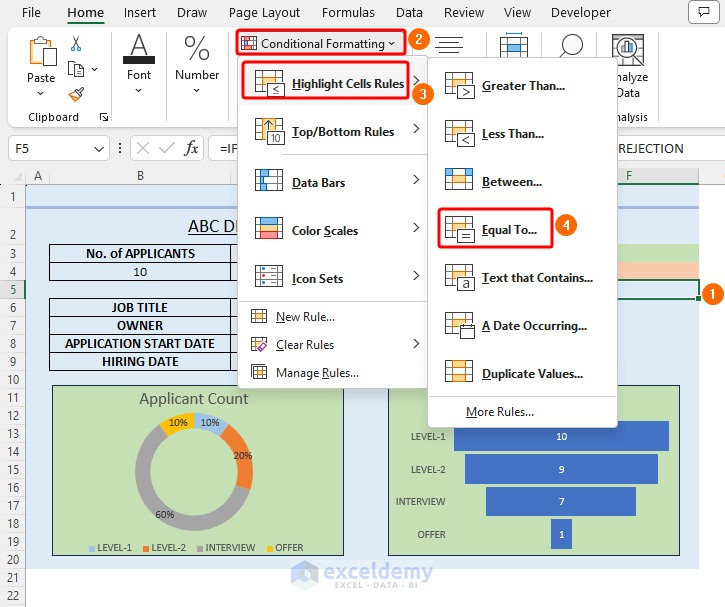
Task: Switch to the Insert tab
Action: pyautogui.click(x=140, y=12)
